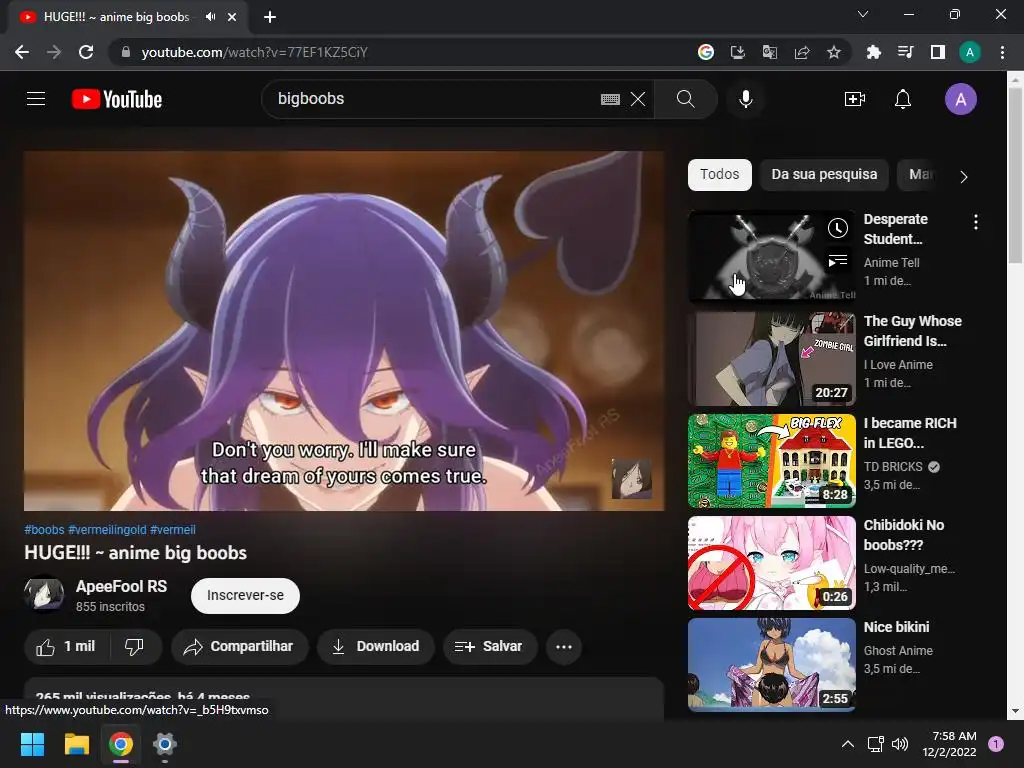The height and width of the screenshot is (768, 1024).
Task: Open ApeeFool RS channel name
Action: 121,586
